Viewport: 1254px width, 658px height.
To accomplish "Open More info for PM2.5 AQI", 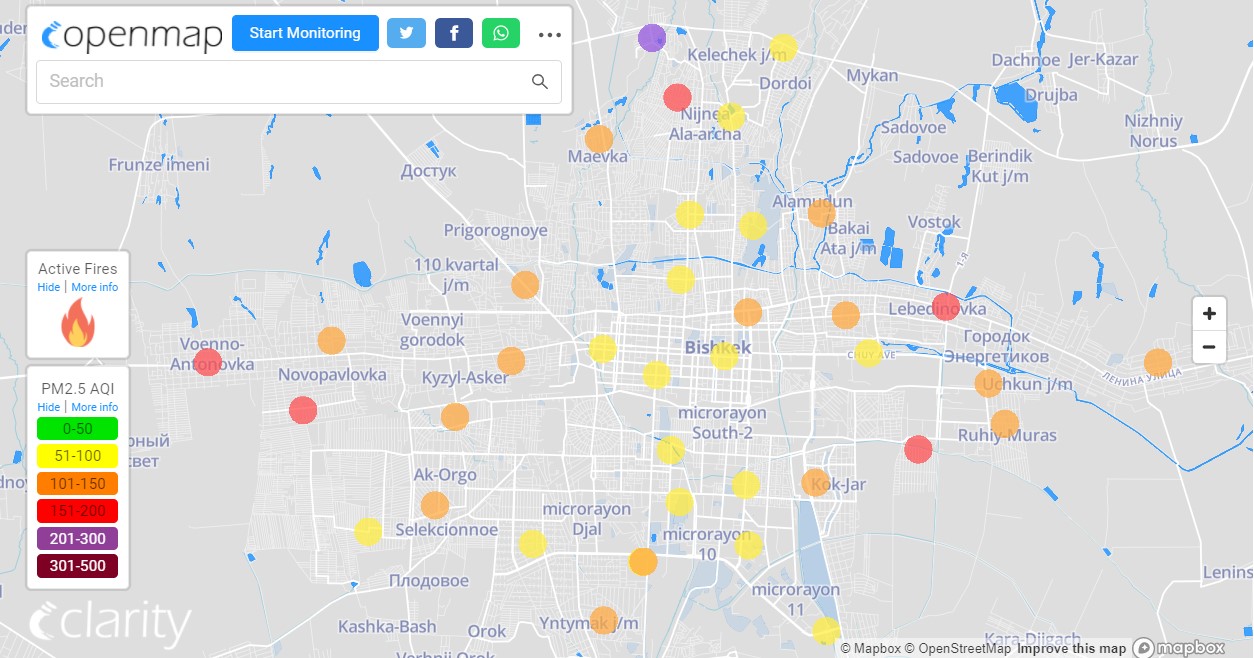I will pyautogui.click(x=94, y=408).
